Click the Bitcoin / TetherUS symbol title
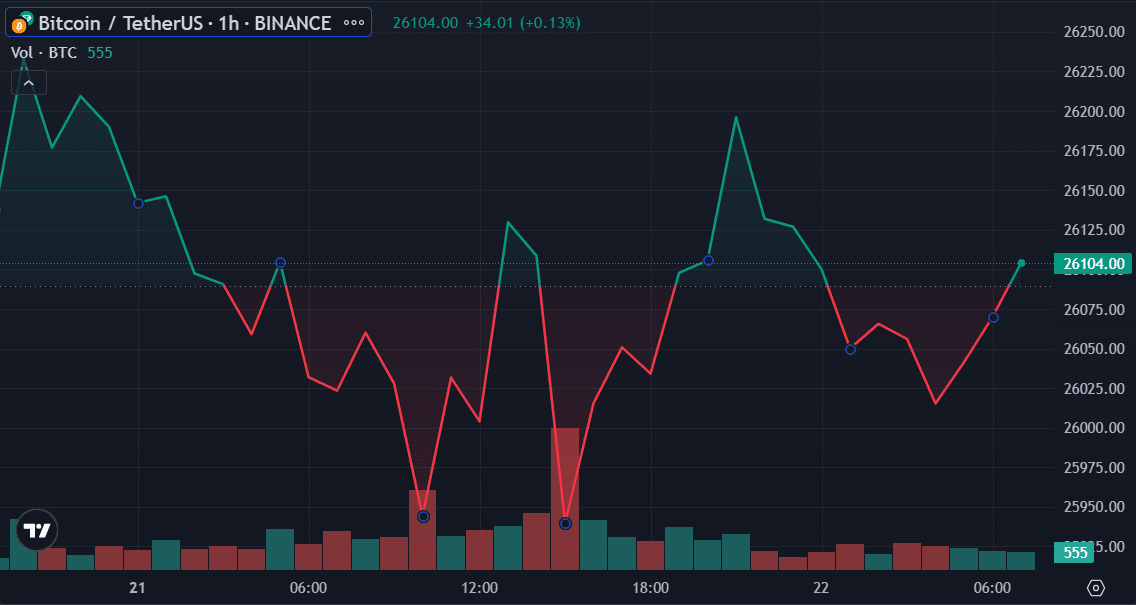Viewport: 1136px width, 605px height. point(184,23)
